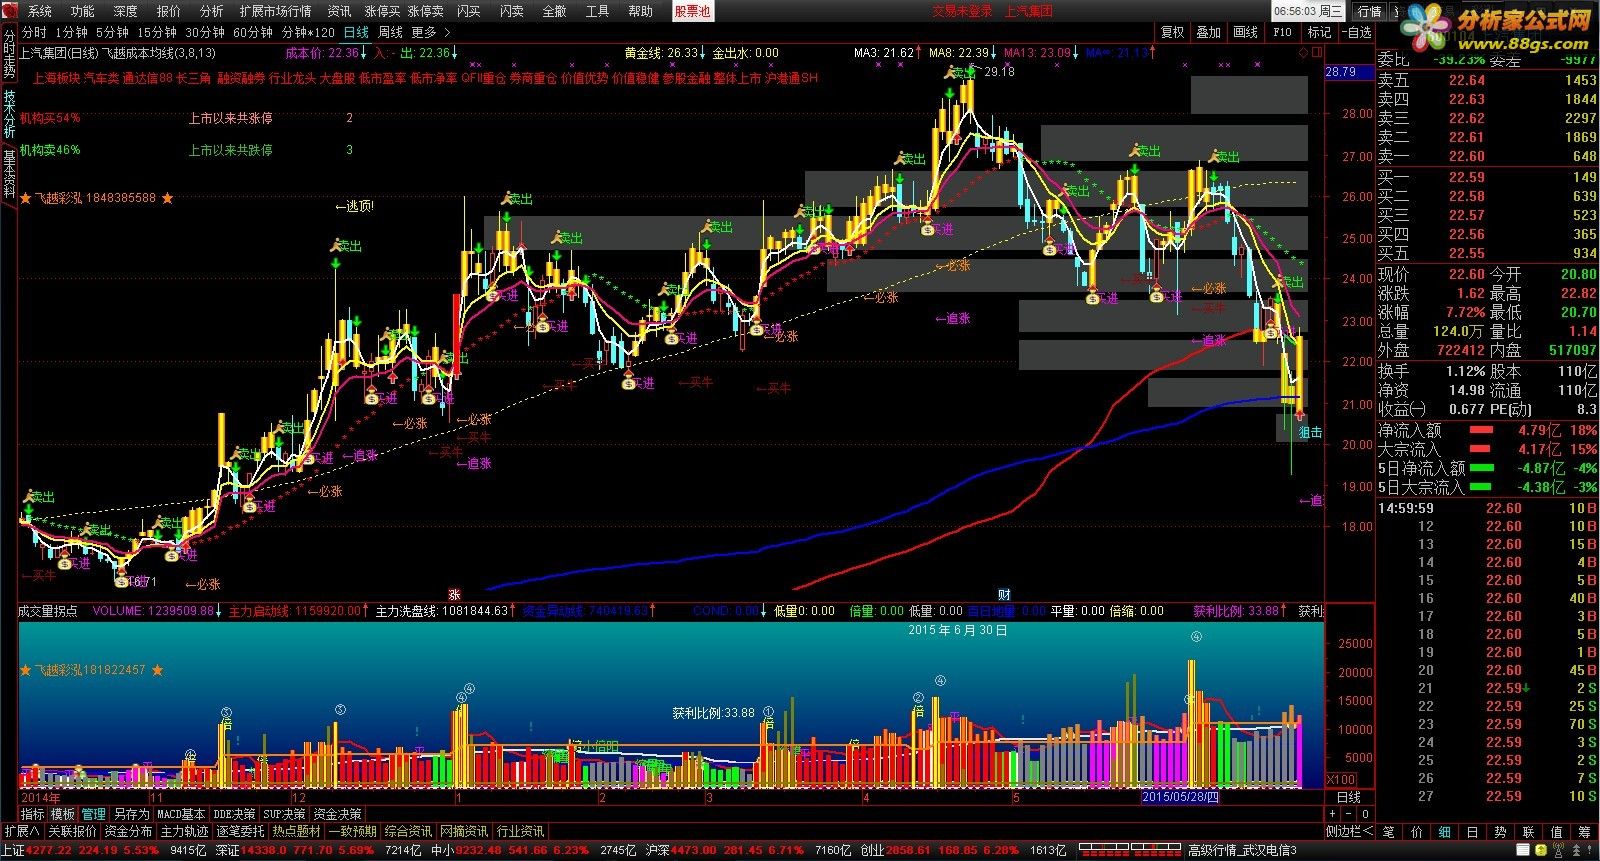The image size is (1600, 861).
Task: Click the 标记 toolbar button
Action: click(x=1319, y=32)
